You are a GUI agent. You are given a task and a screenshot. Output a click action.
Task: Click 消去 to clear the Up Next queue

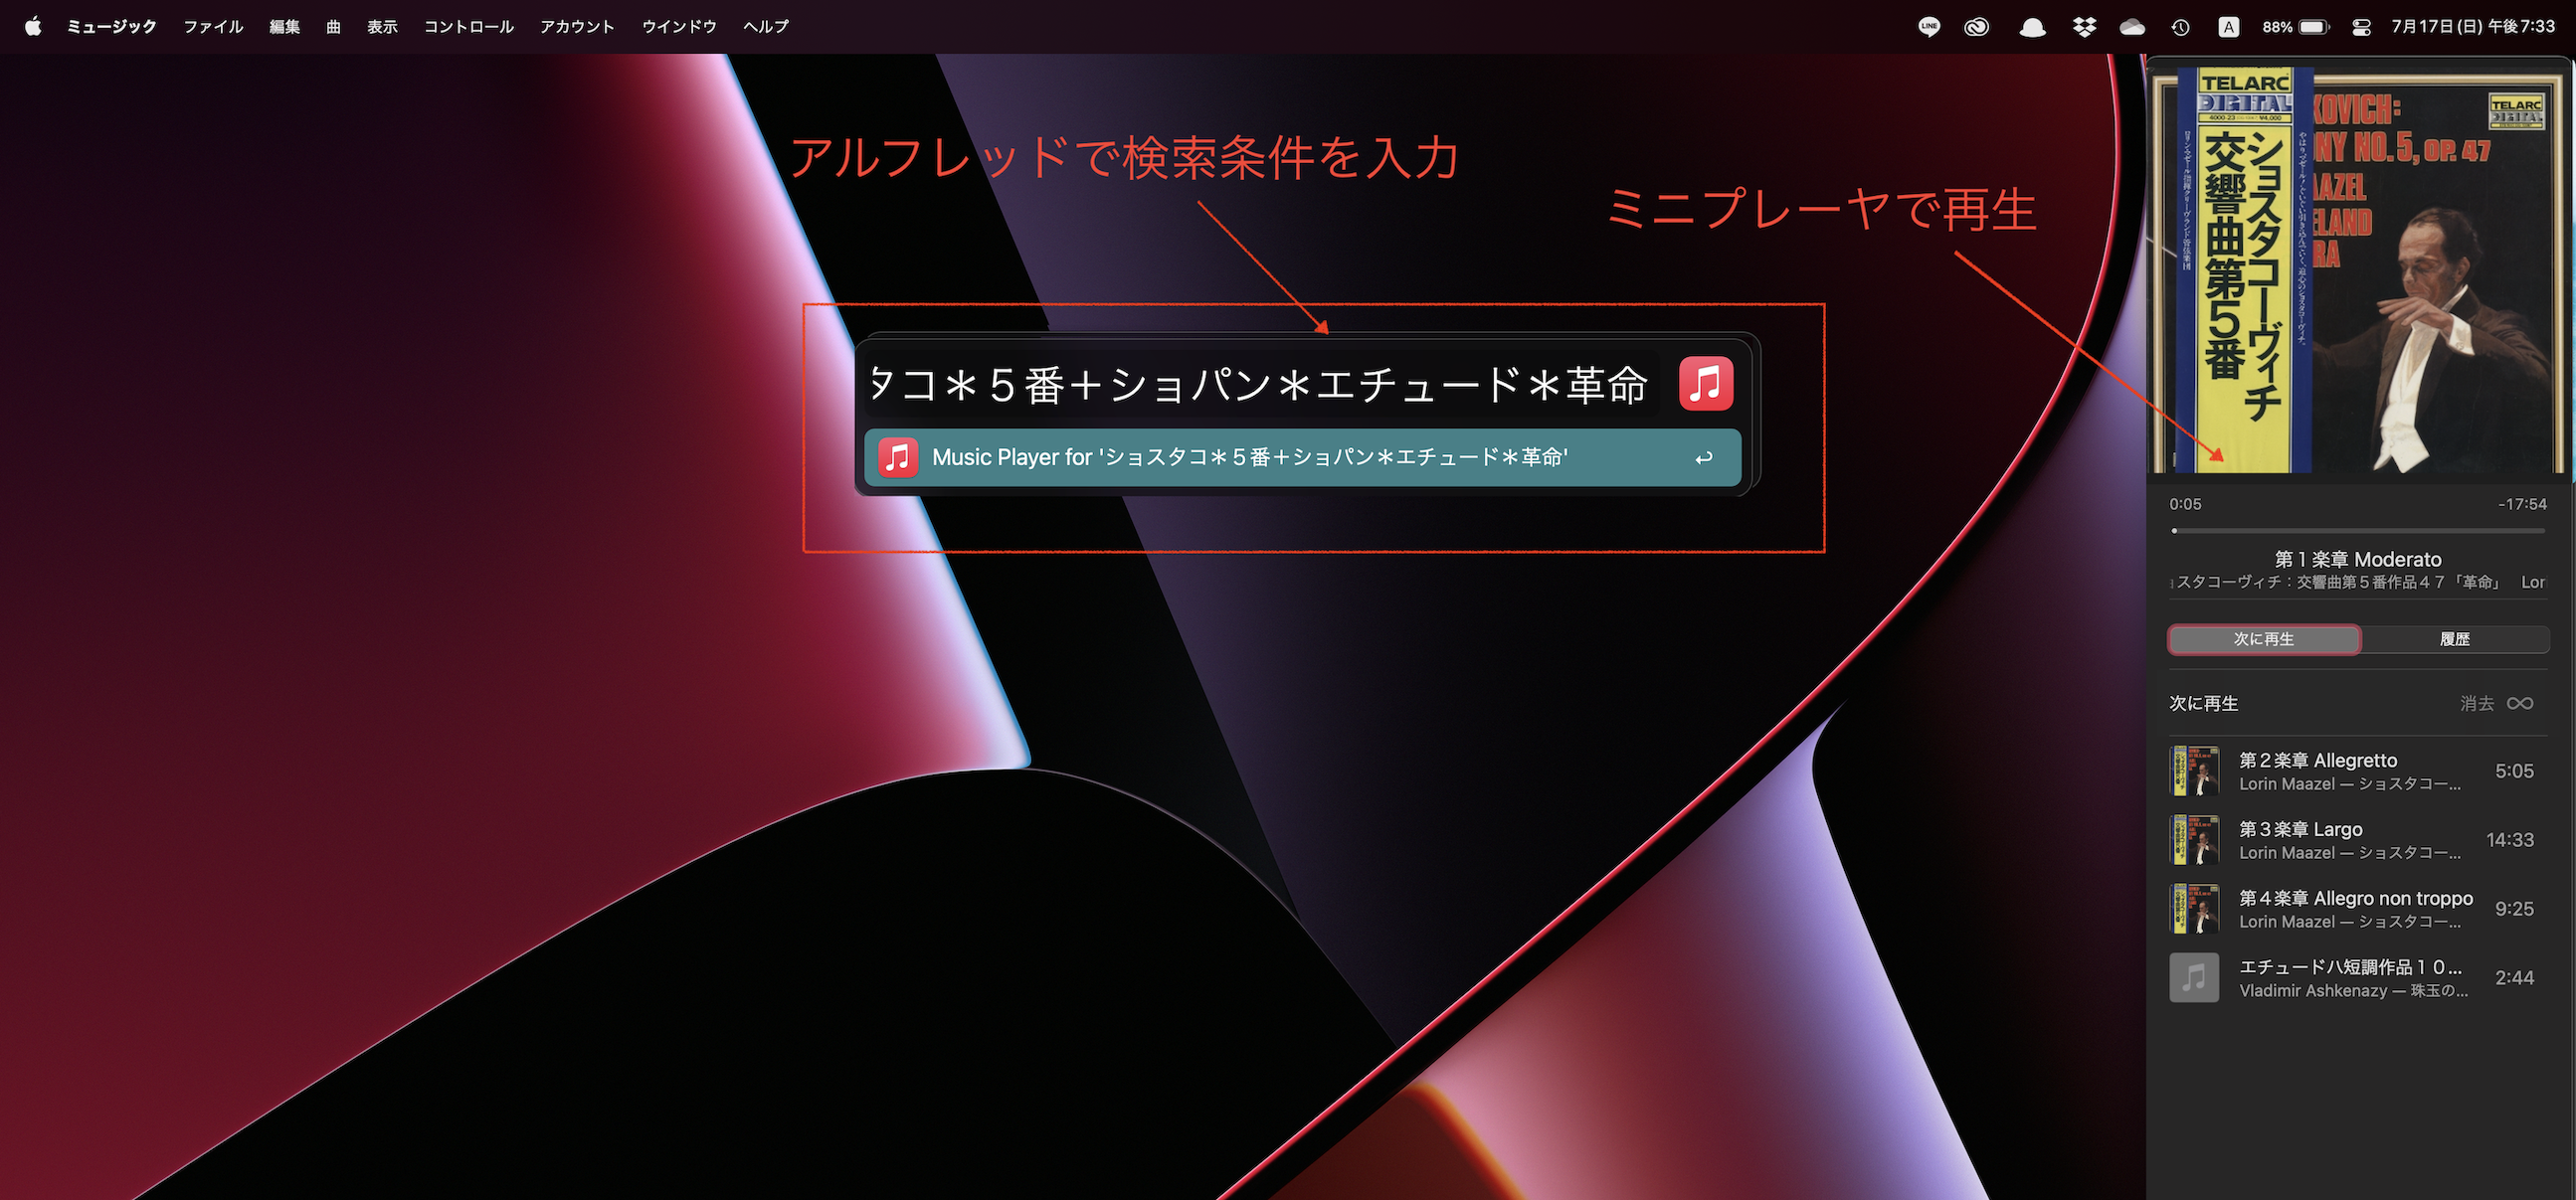(x=2476, y=703)
